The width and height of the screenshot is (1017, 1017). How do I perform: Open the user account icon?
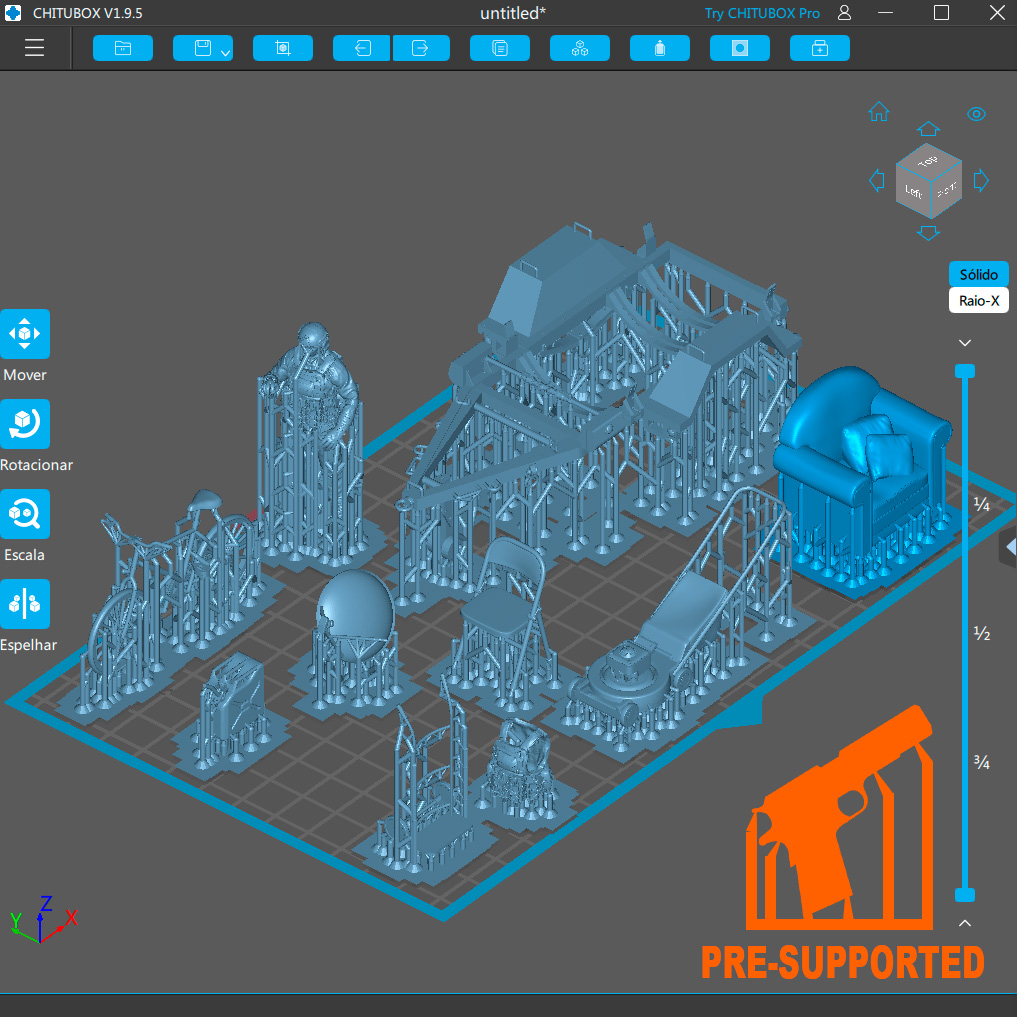point(844,13)
